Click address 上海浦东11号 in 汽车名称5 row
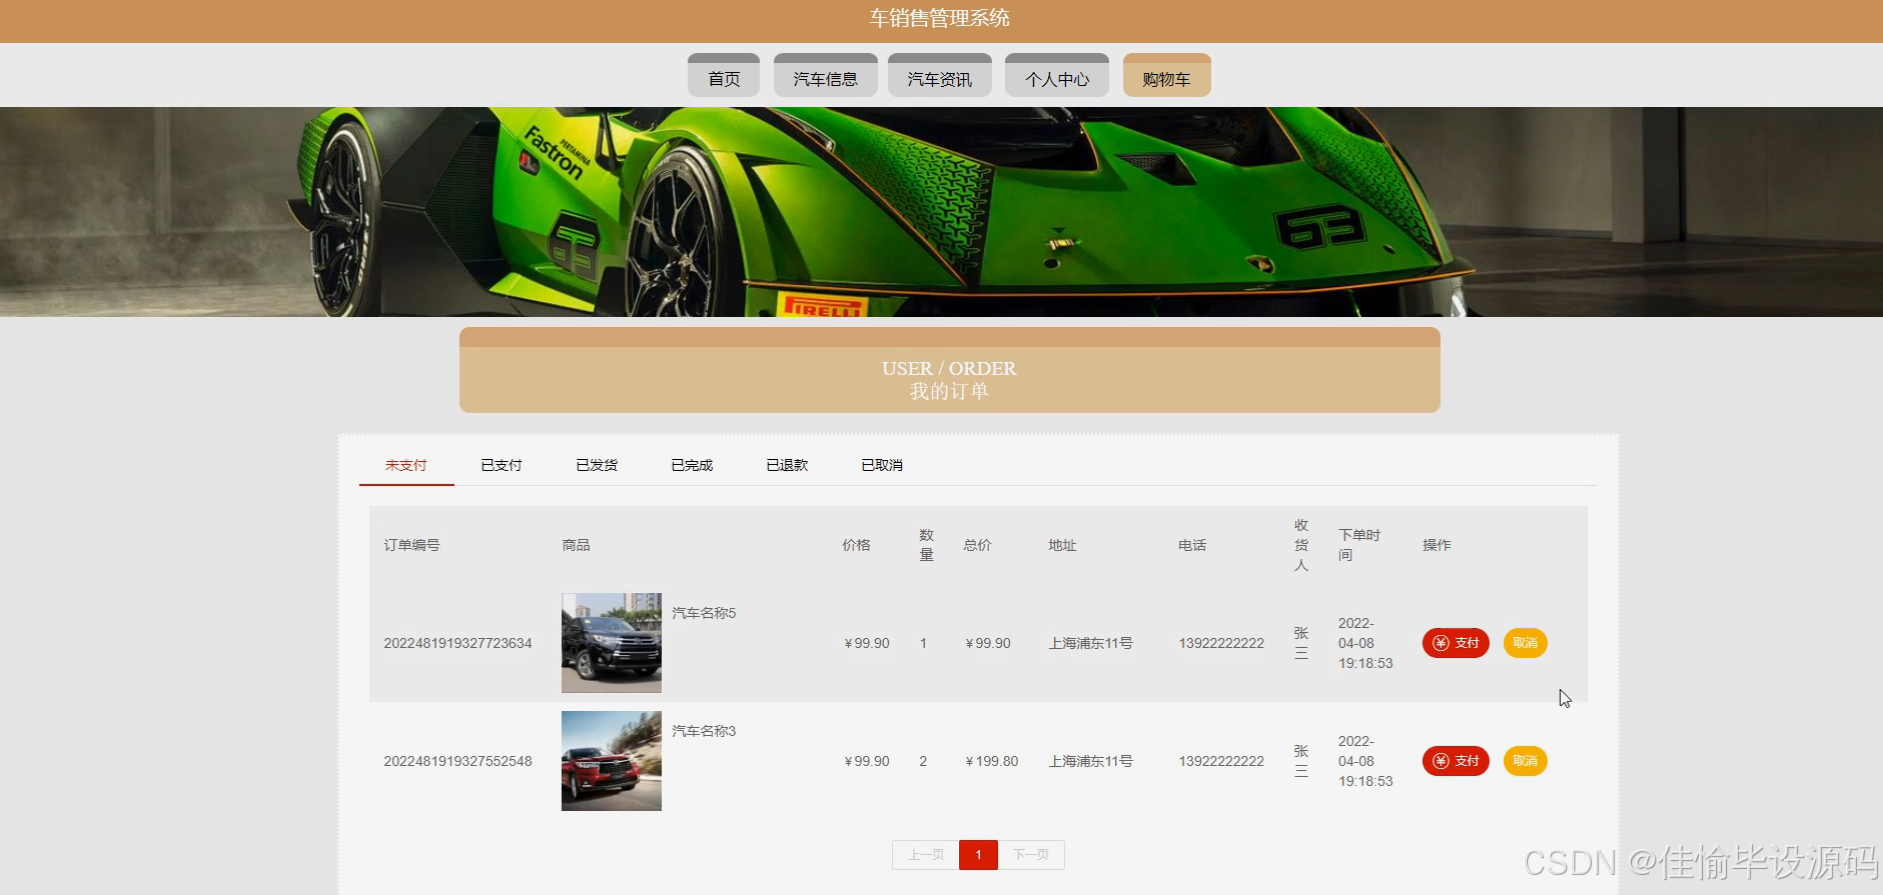 1091,643
